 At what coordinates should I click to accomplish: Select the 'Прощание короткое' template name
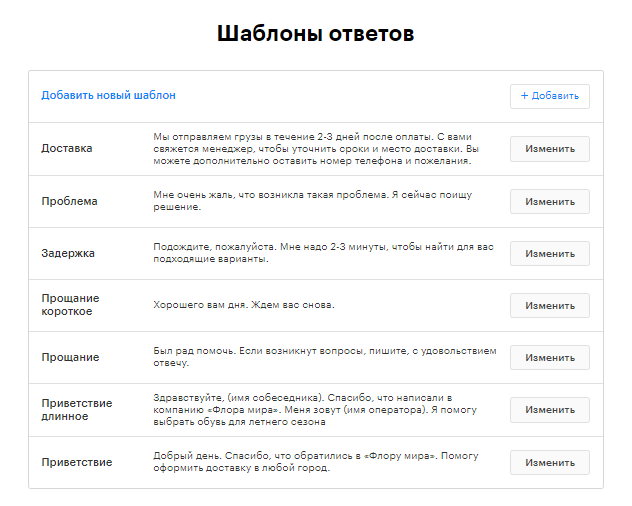70,305
